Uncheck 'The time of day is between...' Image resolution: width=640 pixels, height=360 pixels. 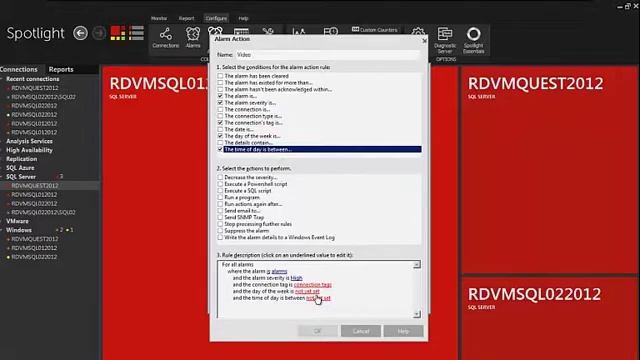[x=220, y=149]
